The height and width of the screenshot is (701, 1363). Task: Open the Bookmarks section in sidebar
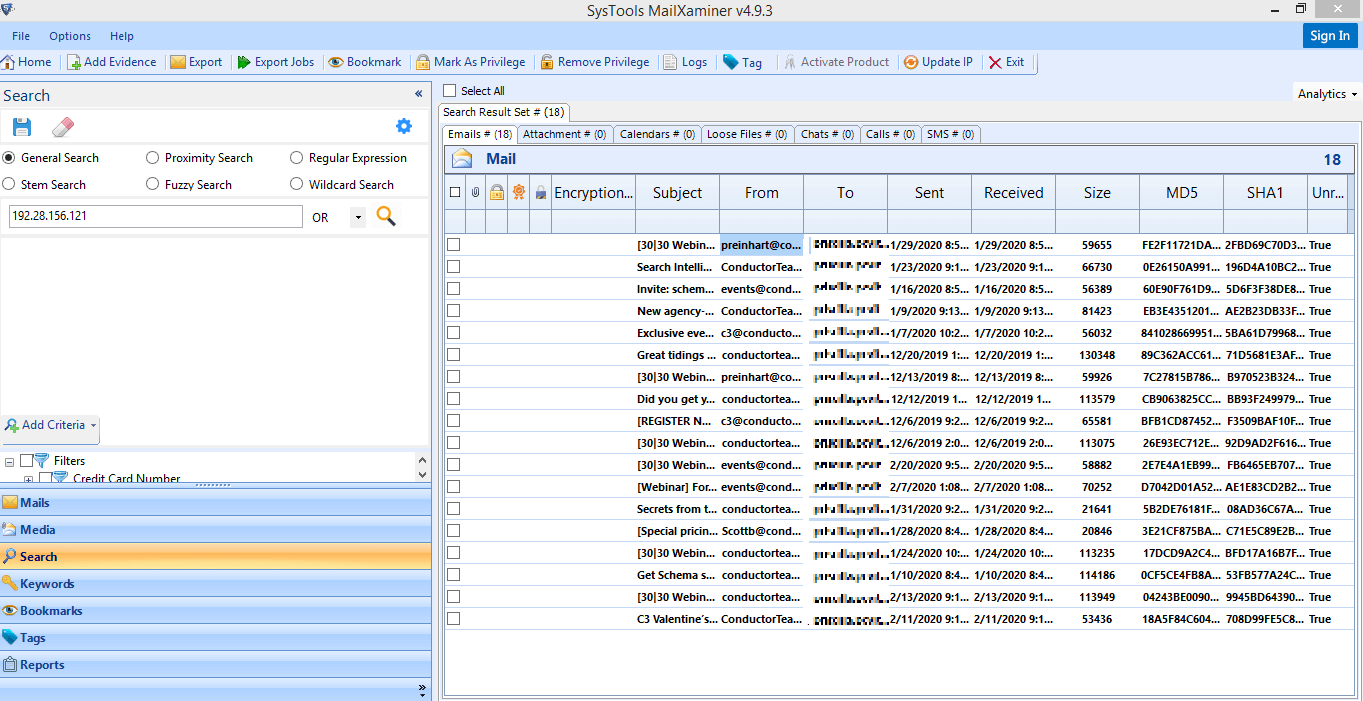coord(216,611)
